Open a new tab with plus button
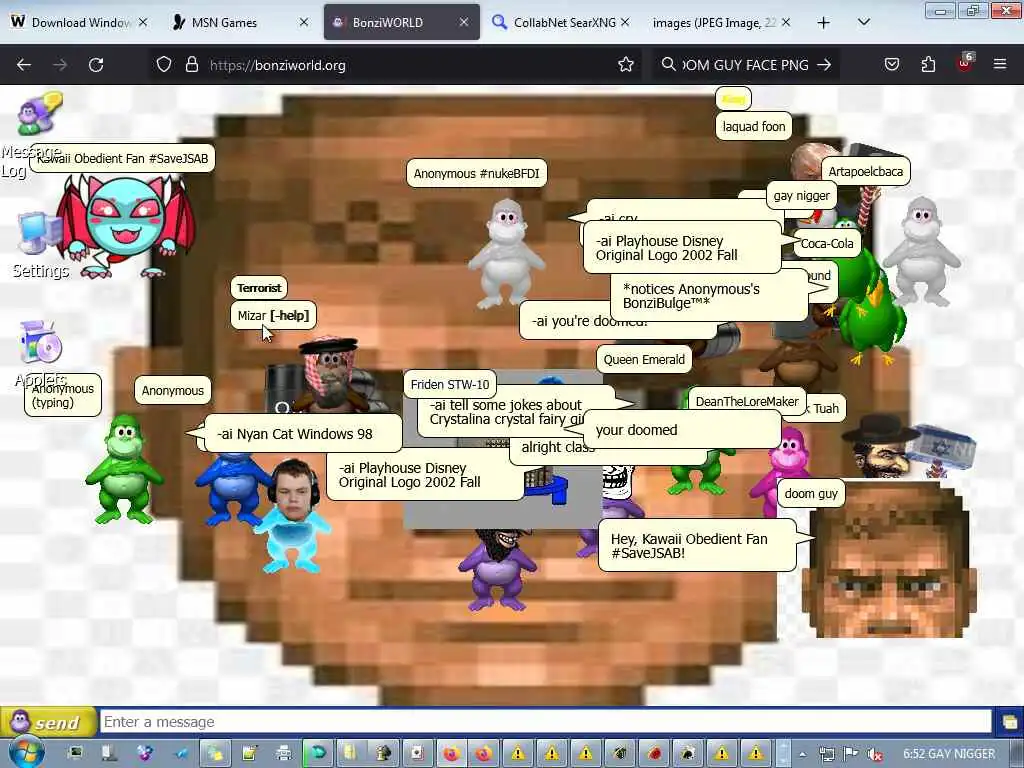The image size is (1024, 768). click(x=824, y=23)
